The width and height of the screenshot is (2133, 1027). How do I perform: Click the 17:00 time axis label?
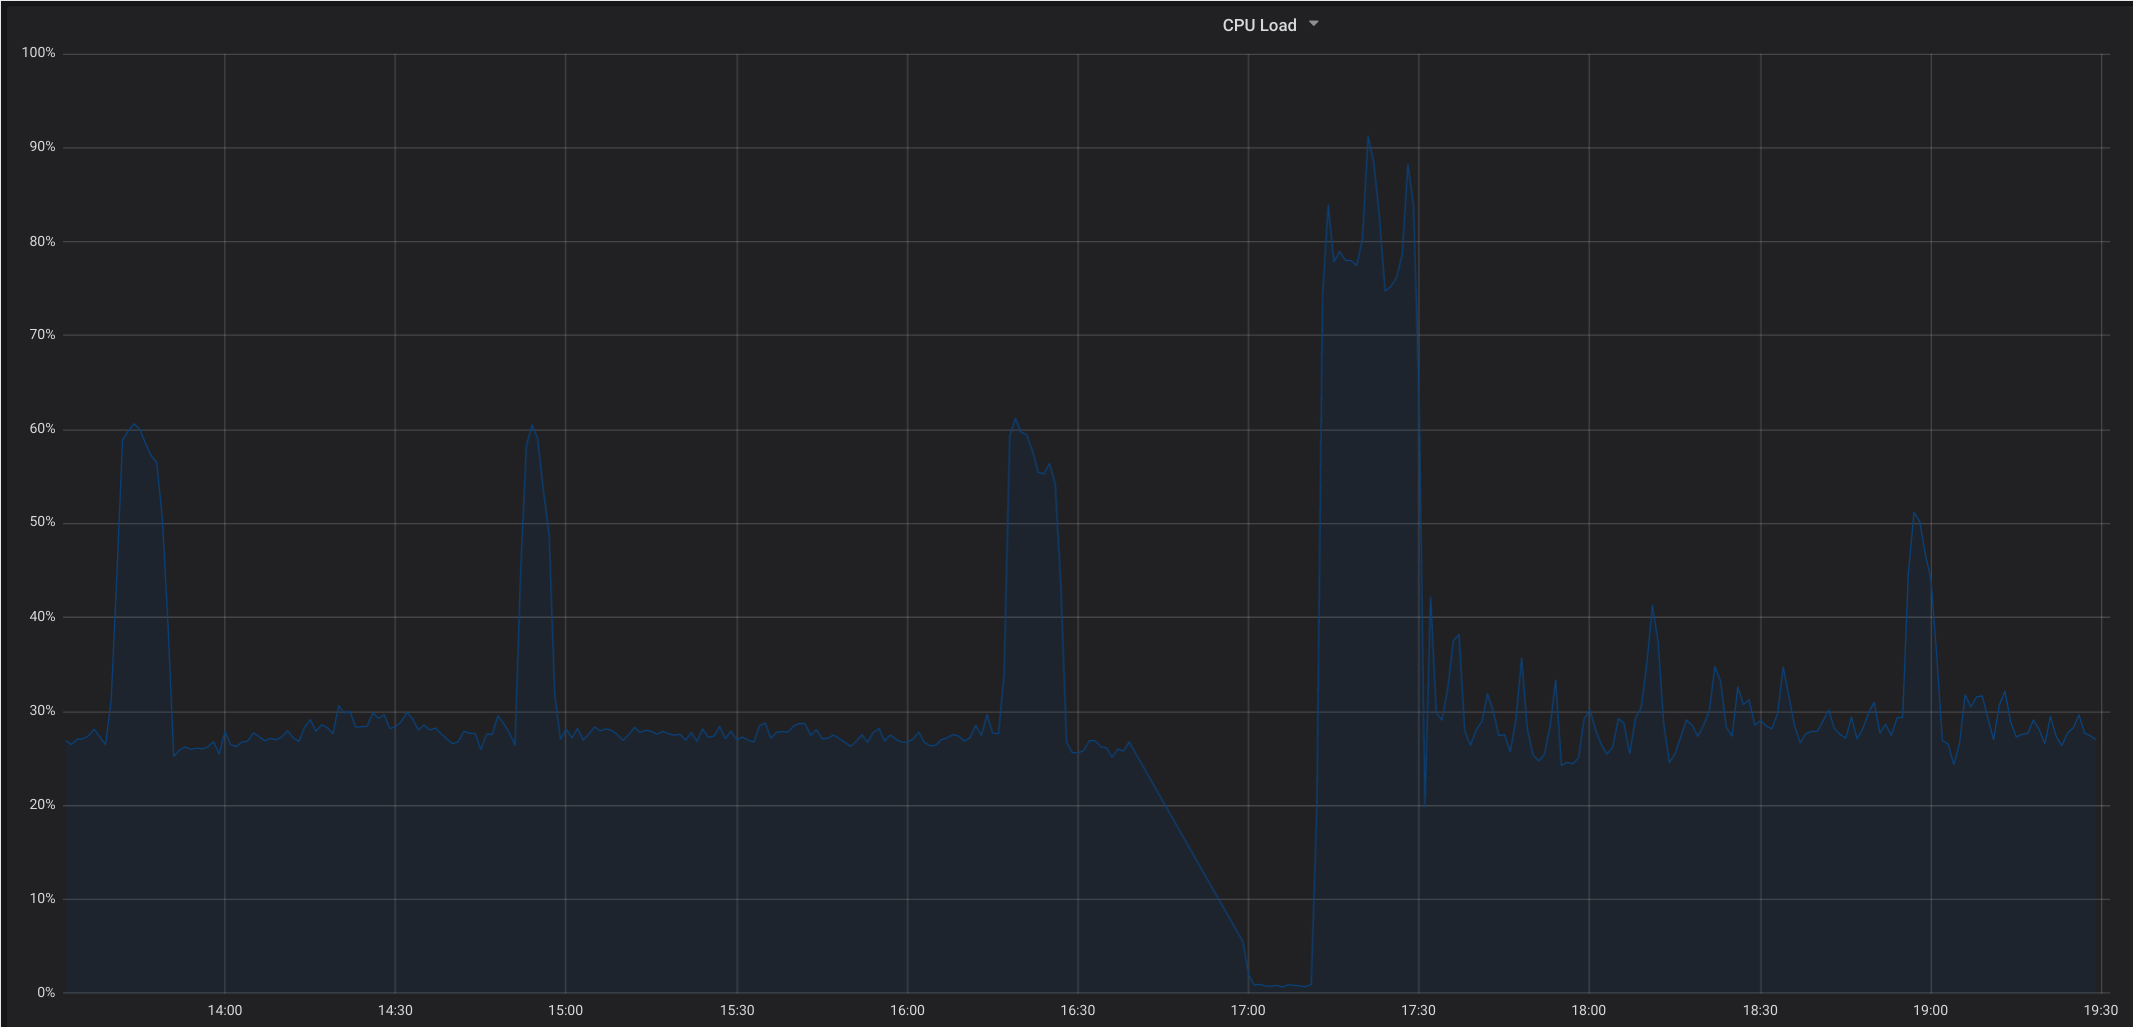[x=1248, y=1010]
